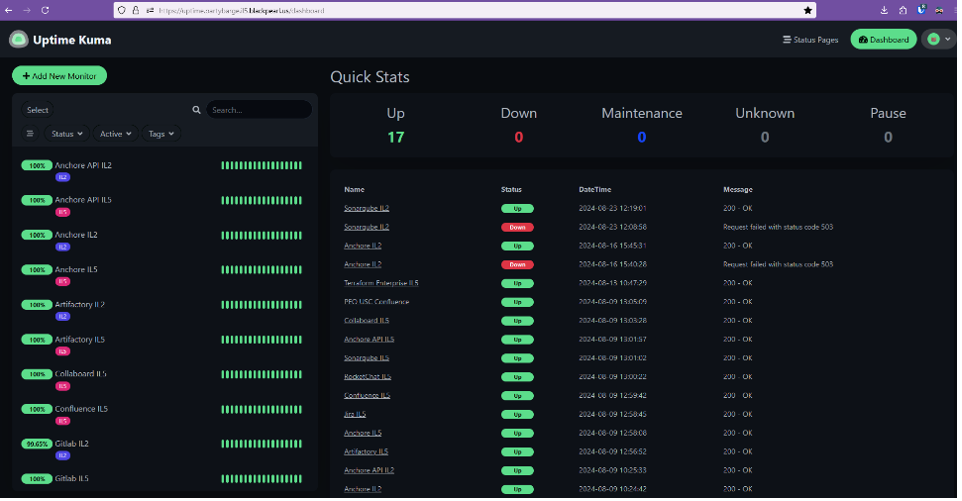
Task: Open the user avatar profile menu
Action: pos(939,39)
